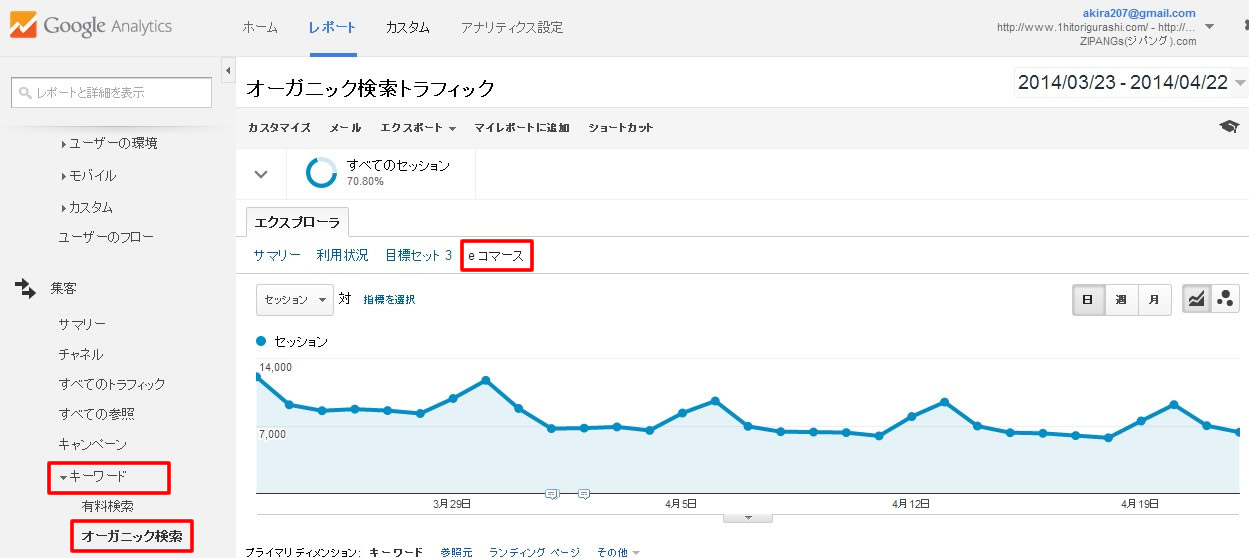
Task: Click the search reports input field
Action: point(111,92)
